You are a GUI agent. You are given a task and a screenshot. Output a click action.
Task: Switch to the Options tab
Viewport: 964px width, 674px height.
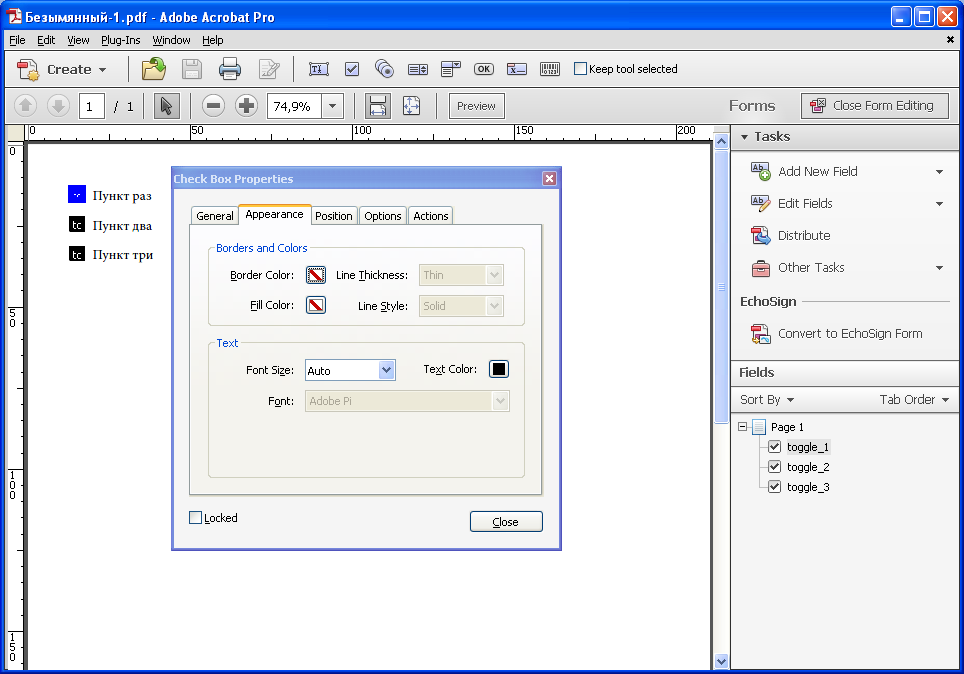pyautogui.click(x=382, y=216)
